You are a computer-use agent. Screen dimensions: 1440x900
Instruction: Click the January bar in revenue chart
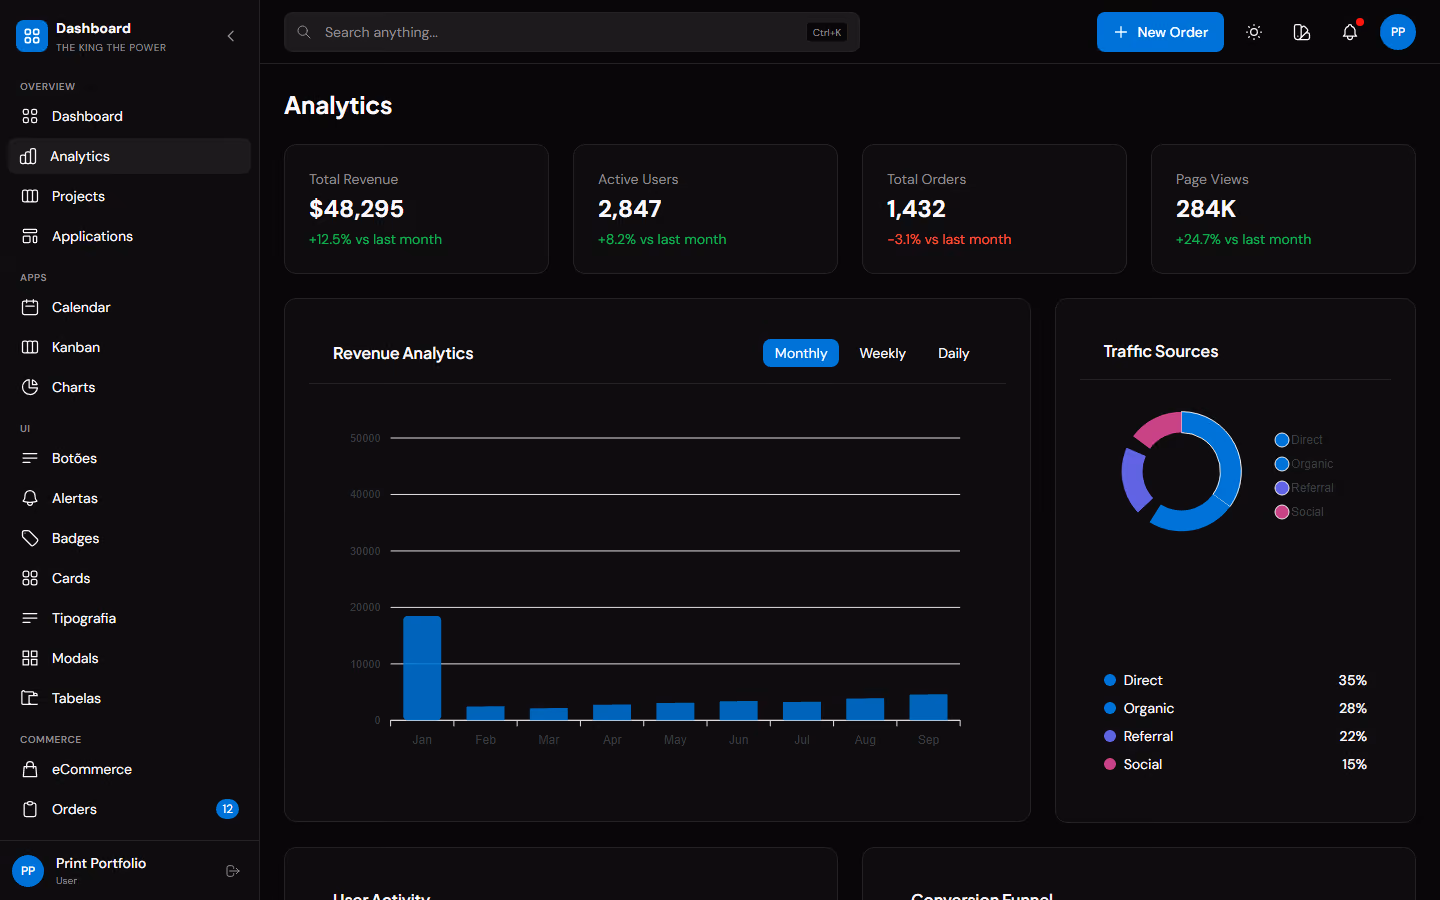point(422,668)
